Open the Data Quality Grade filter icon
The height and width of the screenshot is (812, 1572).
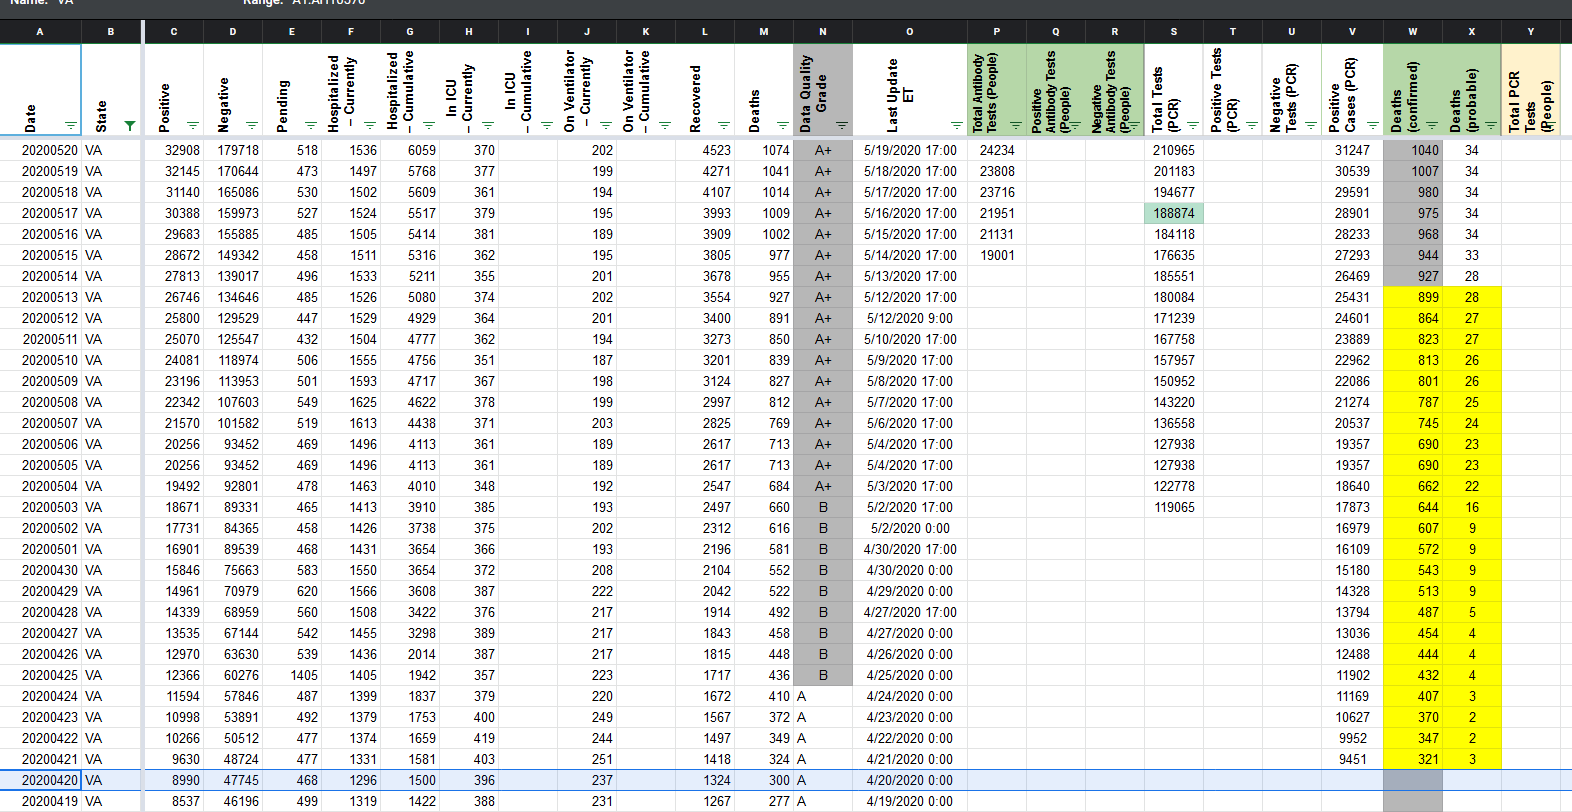click(x=842, y=126)
